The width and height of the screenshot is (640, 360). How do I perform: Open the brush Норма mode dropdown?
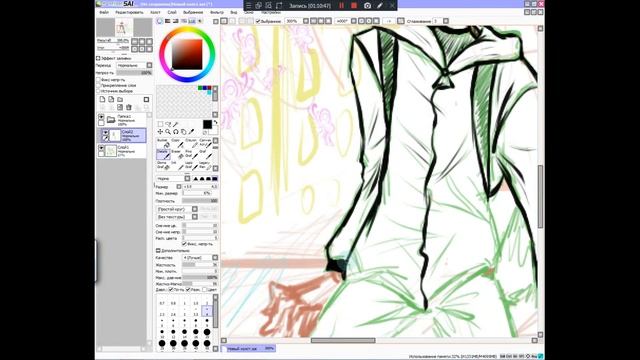coord(173,178)
